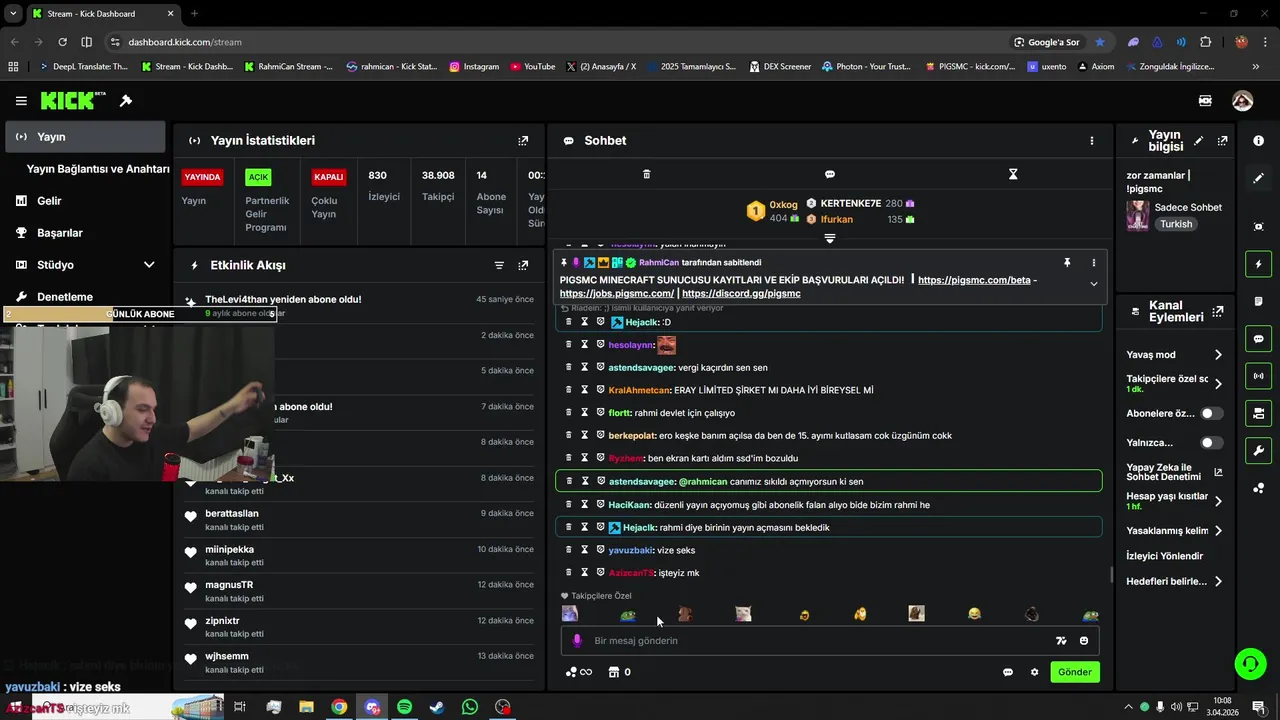Collapse the gift leaderboard handle
Viewport: 1280px width, 720px height.
829,238
